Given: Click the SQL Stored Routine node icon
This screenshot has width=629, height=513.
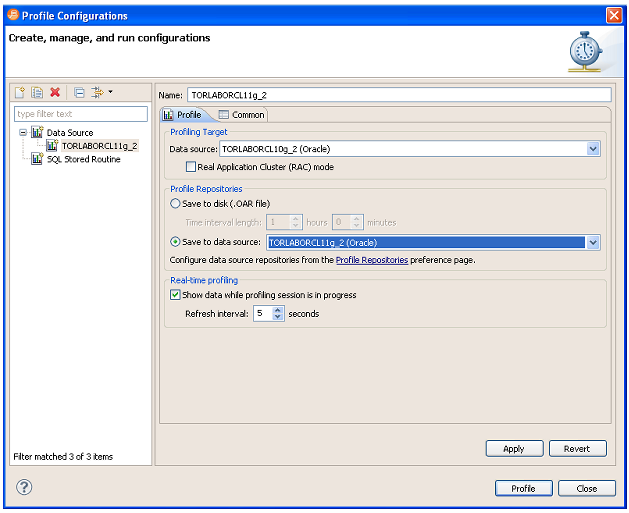Looking at the screenshot, I should pyautogui.click(x=37, y=158).
